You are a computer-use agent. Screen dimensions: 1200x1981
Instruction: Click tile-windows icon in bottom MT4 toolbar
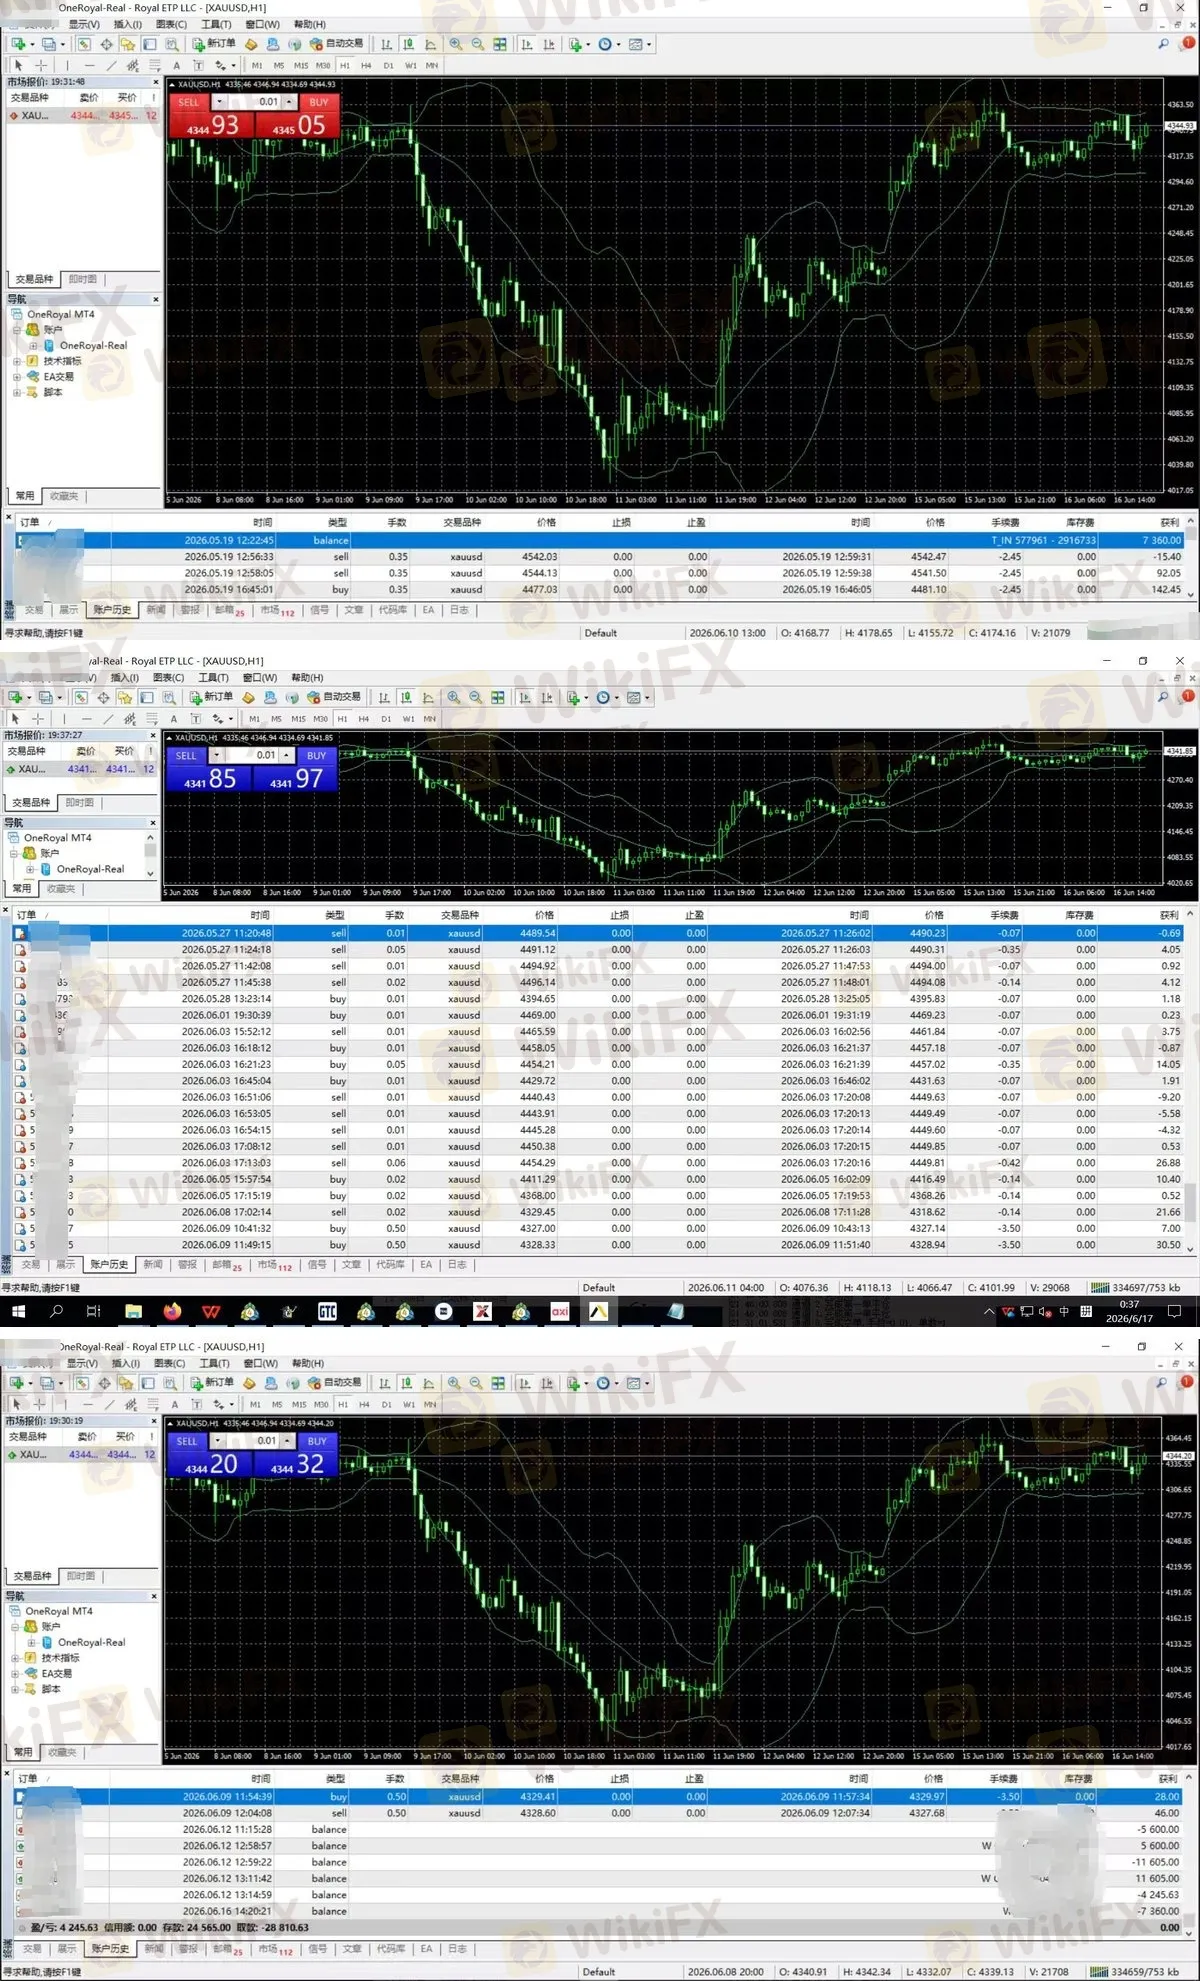[x=498, y=1383]
